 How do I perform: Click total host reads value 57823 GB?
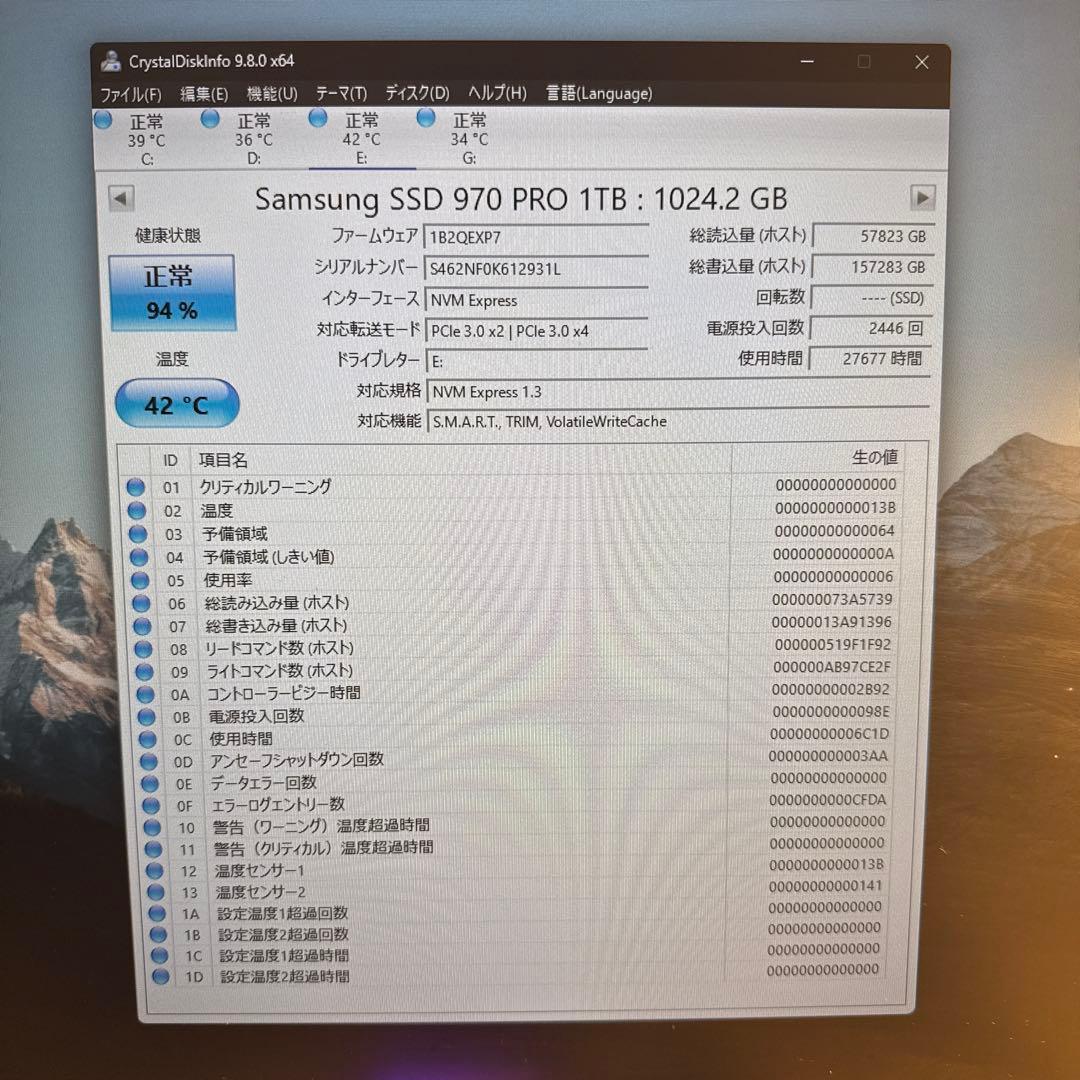click(873, 236)
